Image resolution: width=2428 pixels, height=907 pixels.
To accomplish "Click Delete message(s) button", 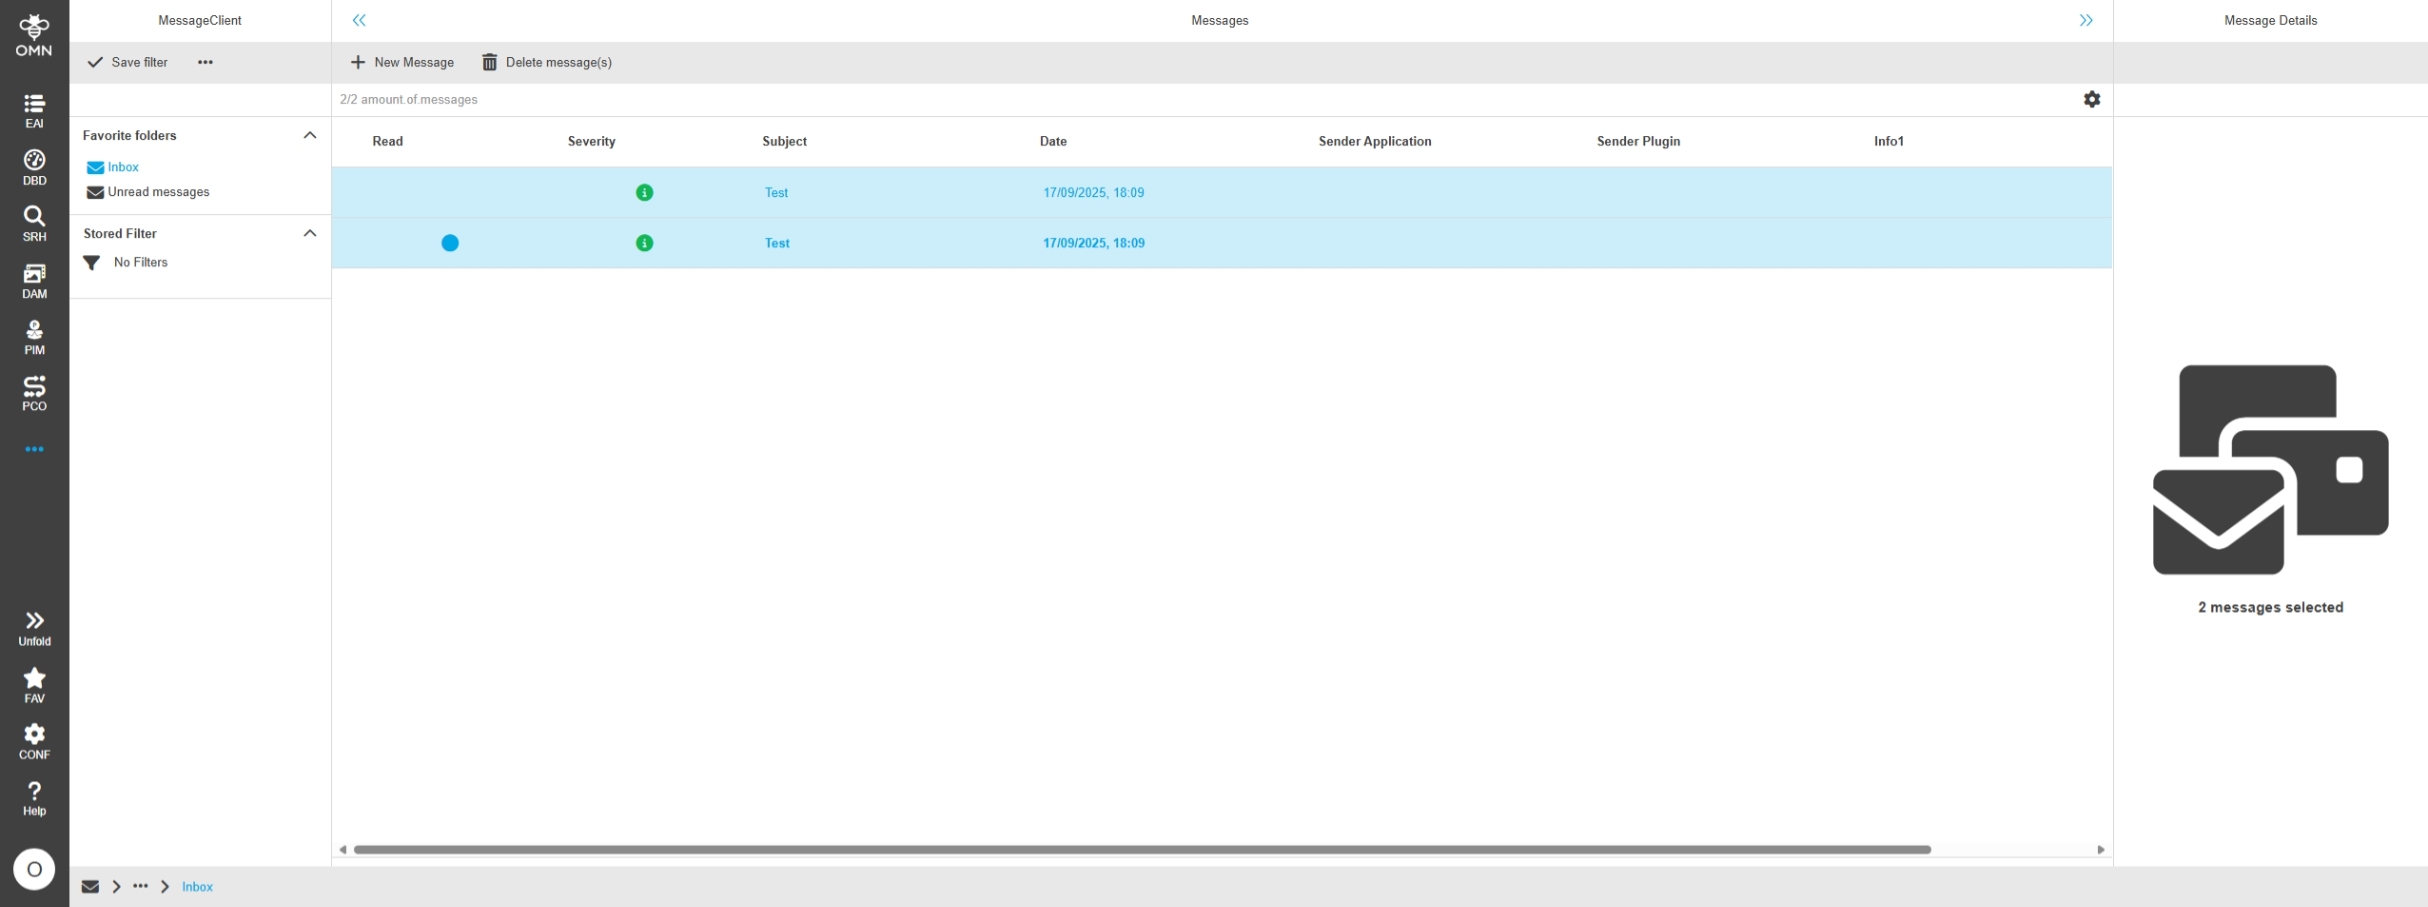I will click(547, 62).
